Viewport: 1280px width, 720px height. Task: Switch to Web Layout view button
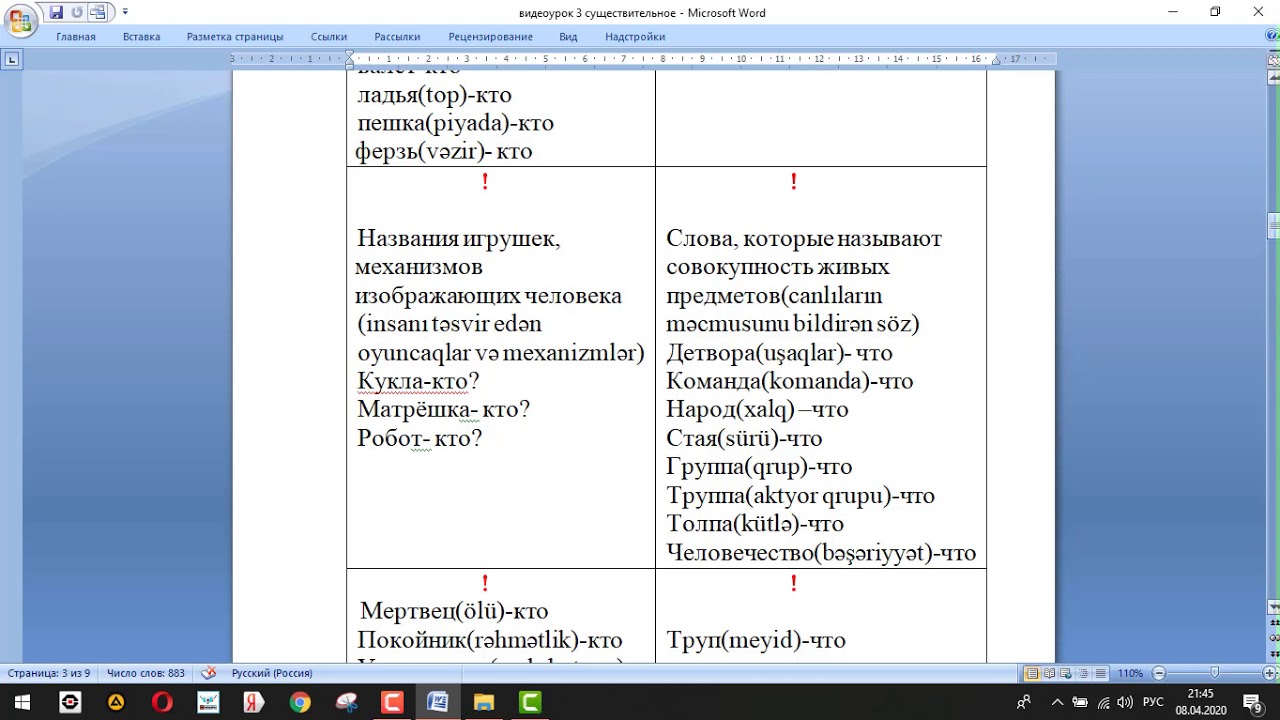coord(1067,673)
